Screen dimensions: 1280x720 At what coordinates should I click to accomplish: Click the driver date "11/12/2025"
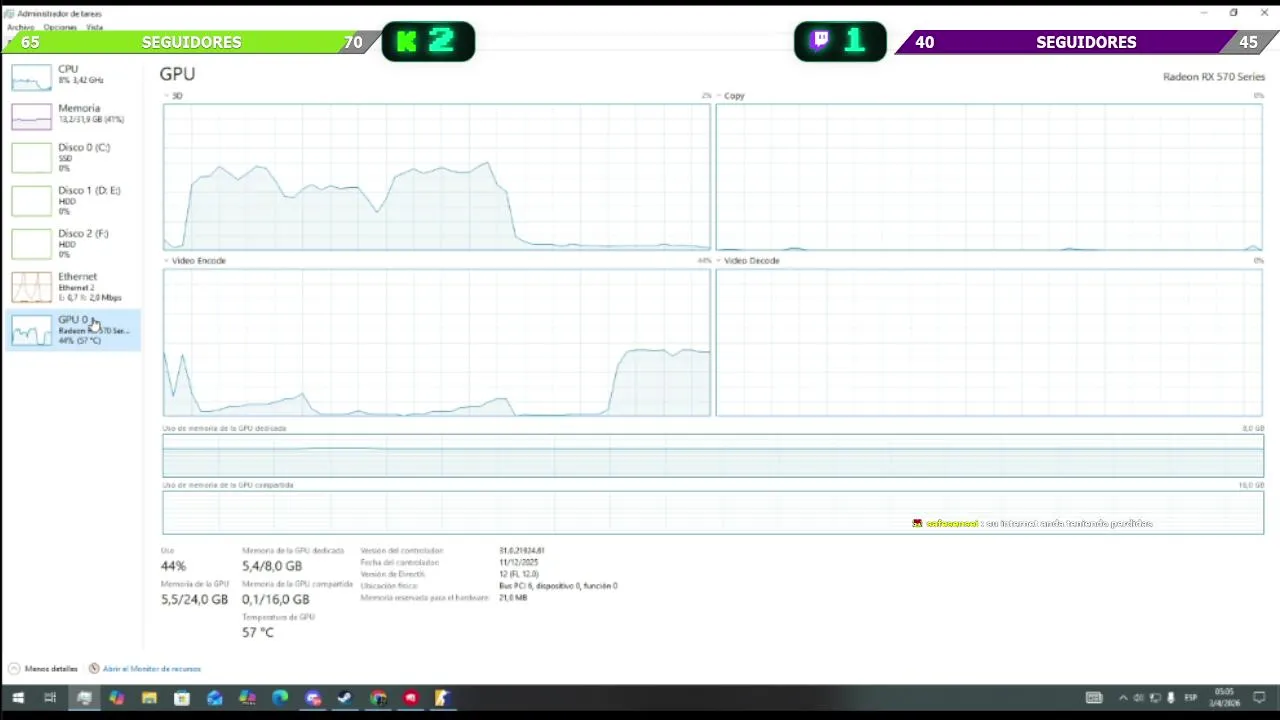tap(518, 562)
